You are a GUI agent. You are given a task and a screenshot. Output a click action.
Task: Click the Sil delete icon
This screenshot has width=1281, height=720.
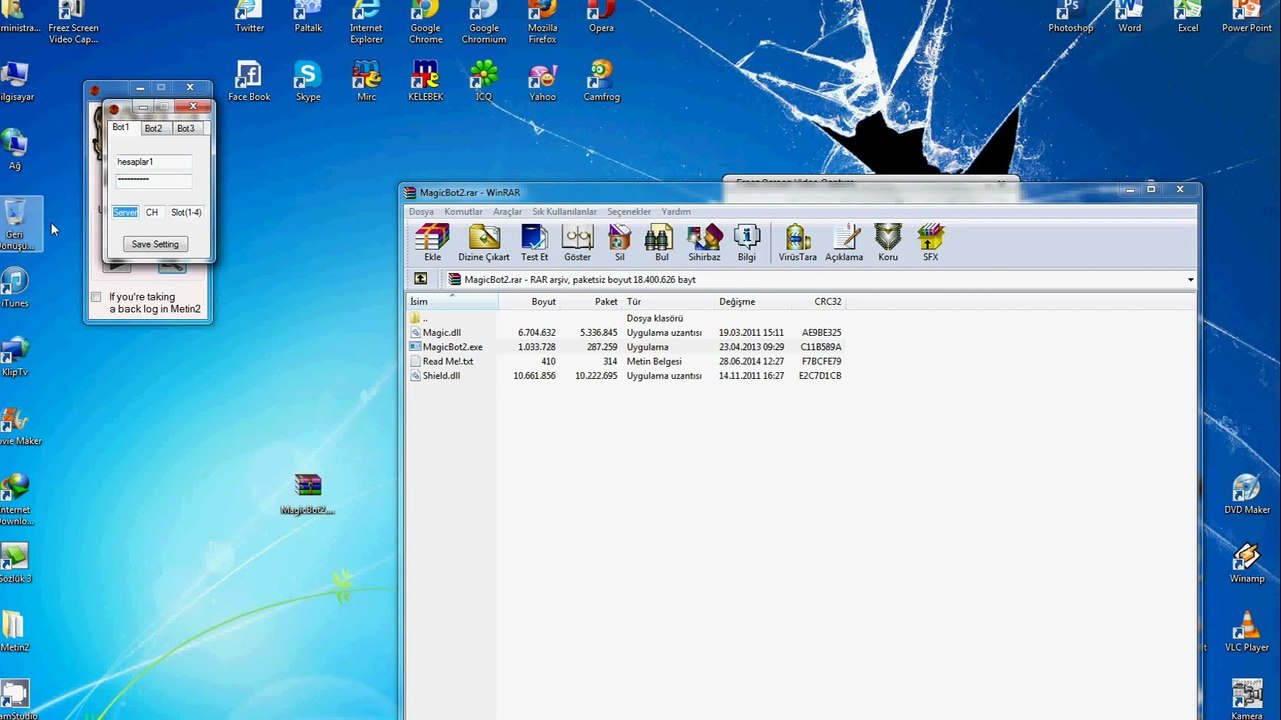[x=620, y=243]
